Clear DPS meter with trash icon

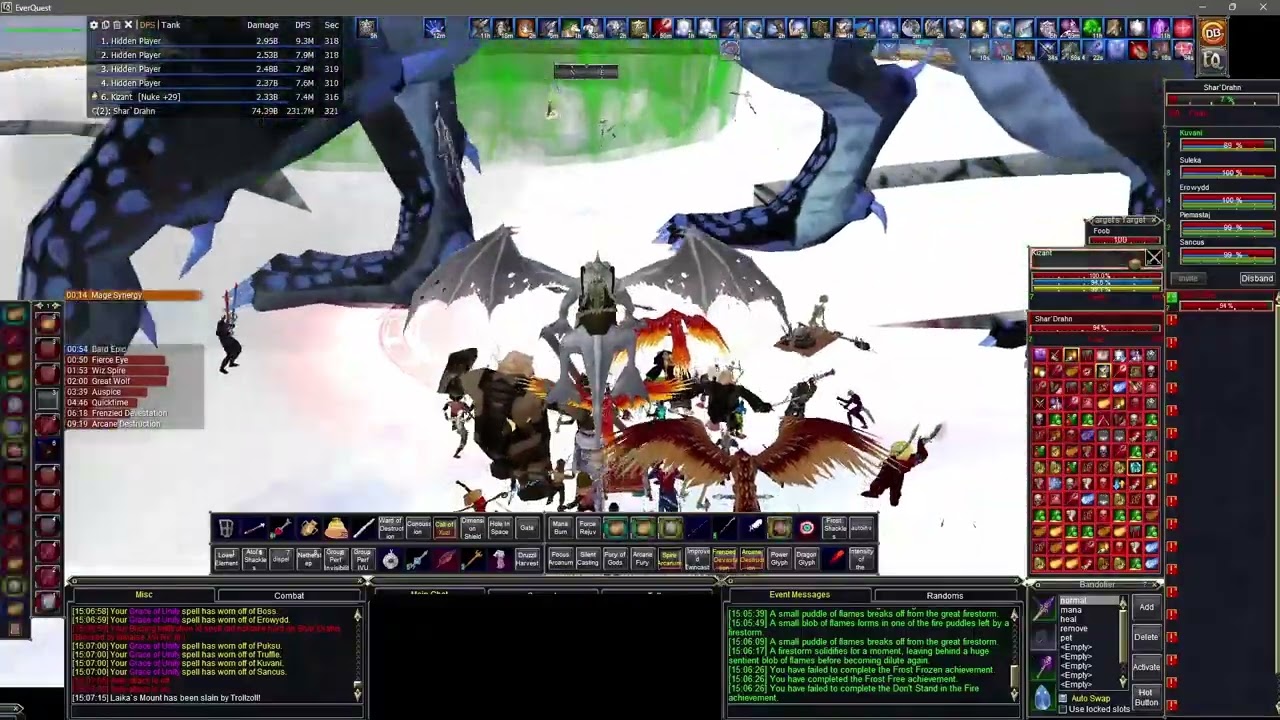tap(117, 25)
